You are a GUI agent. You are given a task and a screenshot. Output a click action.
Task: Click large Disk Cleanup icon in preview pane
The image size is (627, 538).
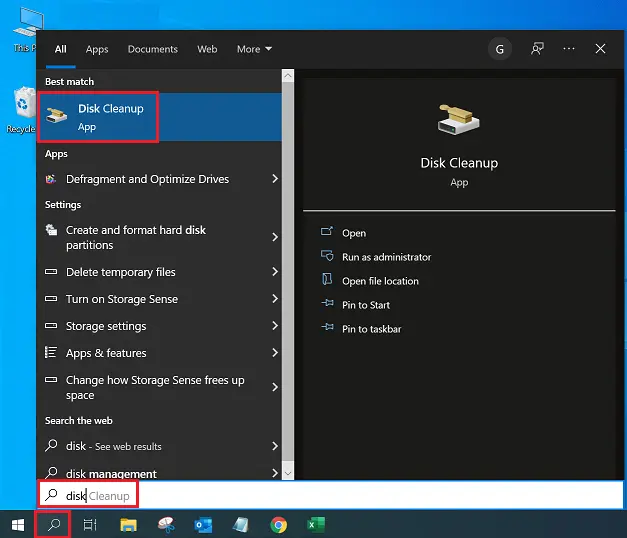(x=459, y=120)
